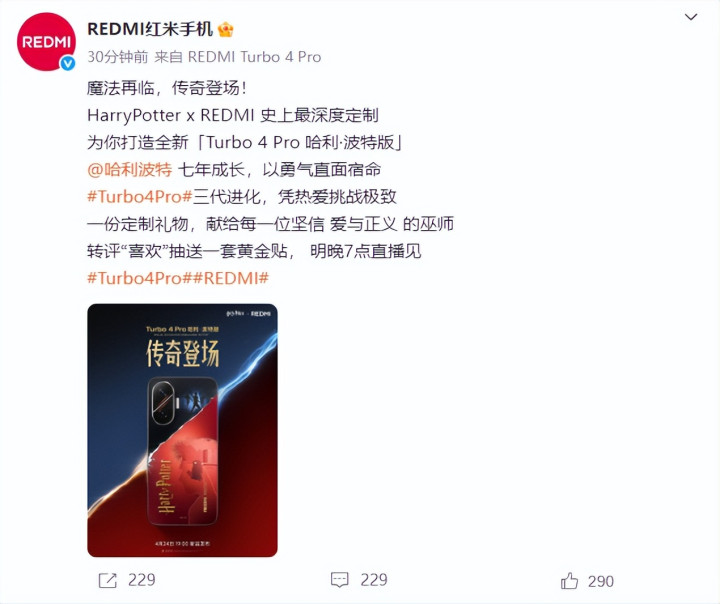Click the 传奇登场 title in poster
Image resolution: width=720 pixels, height=604 pixels.
[183, 353]
